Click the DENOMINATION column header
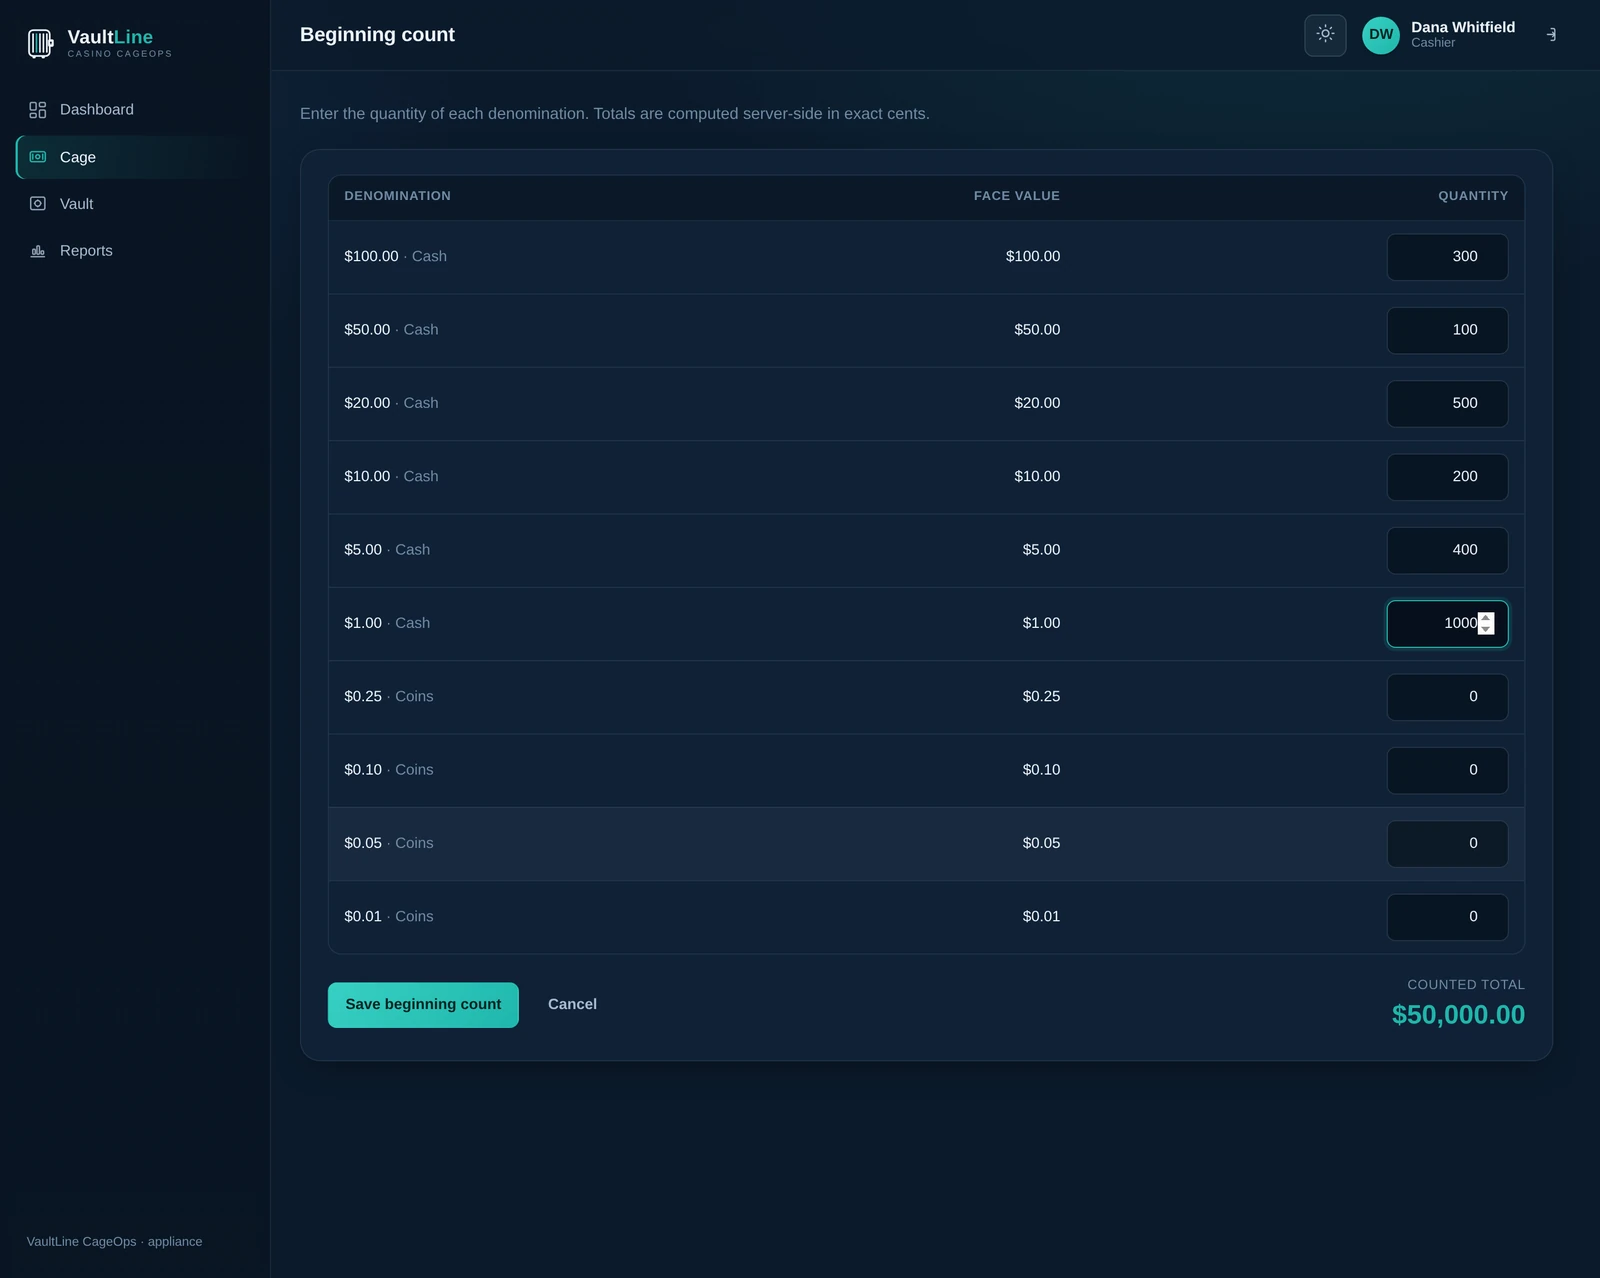The image size is (1600, 1278). [397, 196]
